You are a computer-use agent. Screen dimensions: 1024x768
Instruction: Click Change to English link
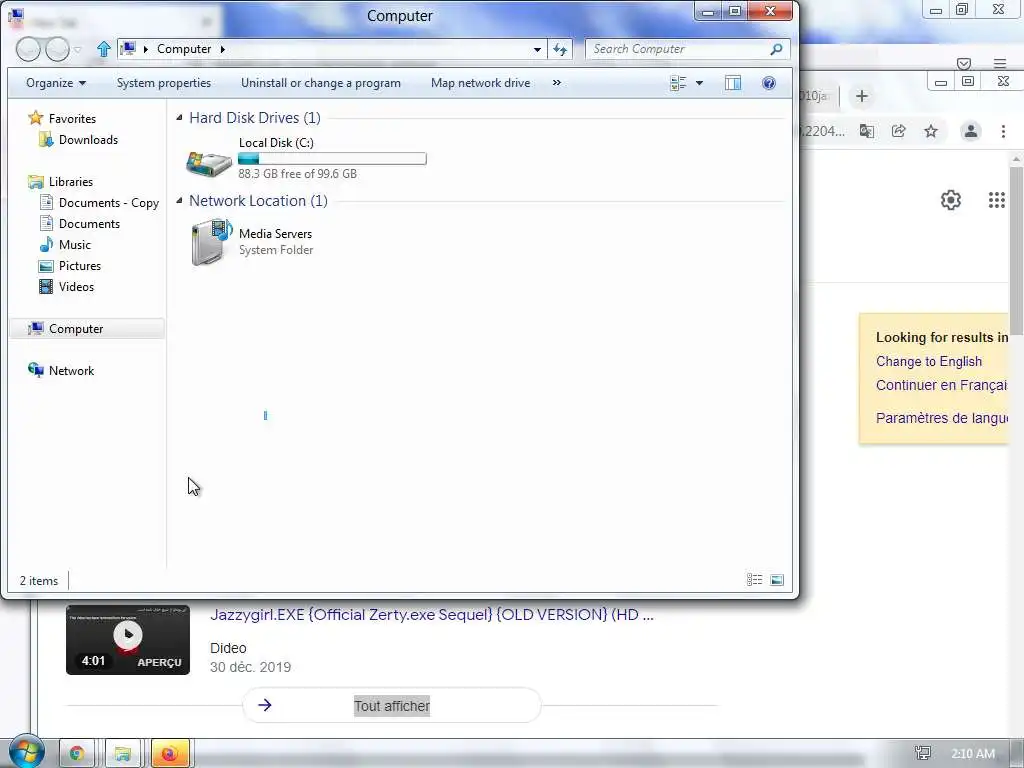click(929, 361)
